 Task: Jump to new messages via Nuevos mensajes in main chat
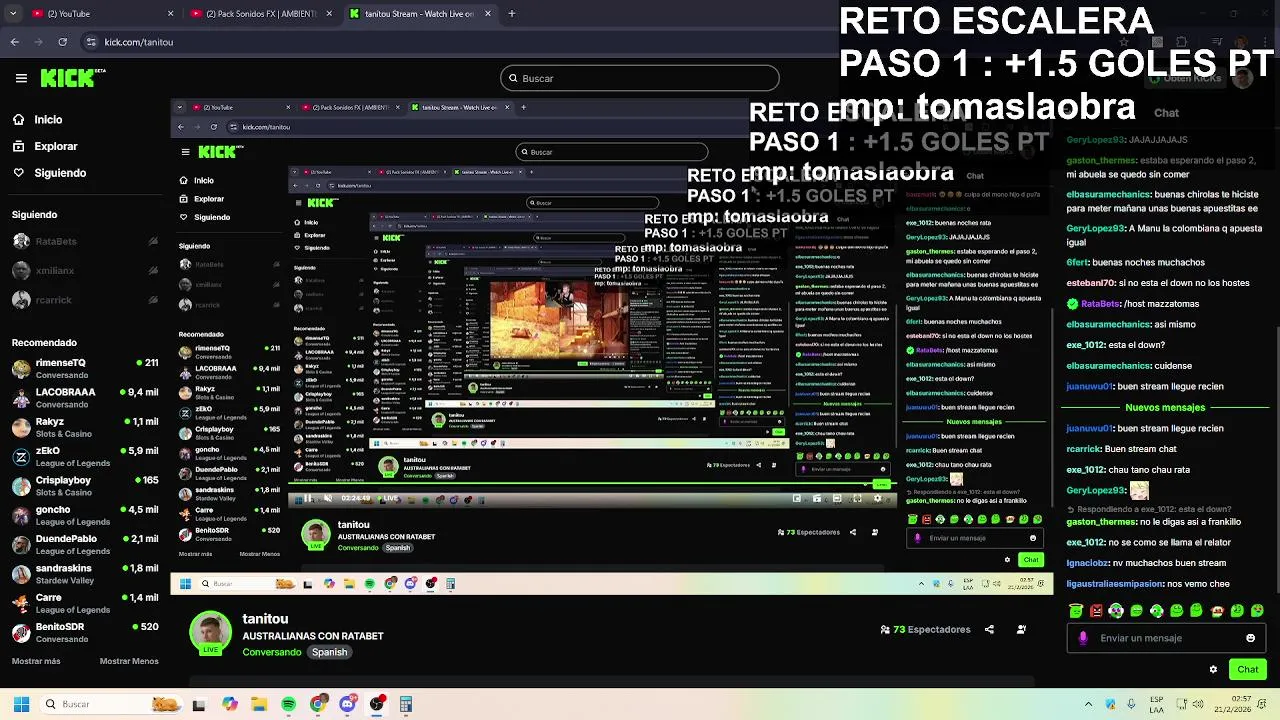pyautogui.click(x=1164, y=408)
